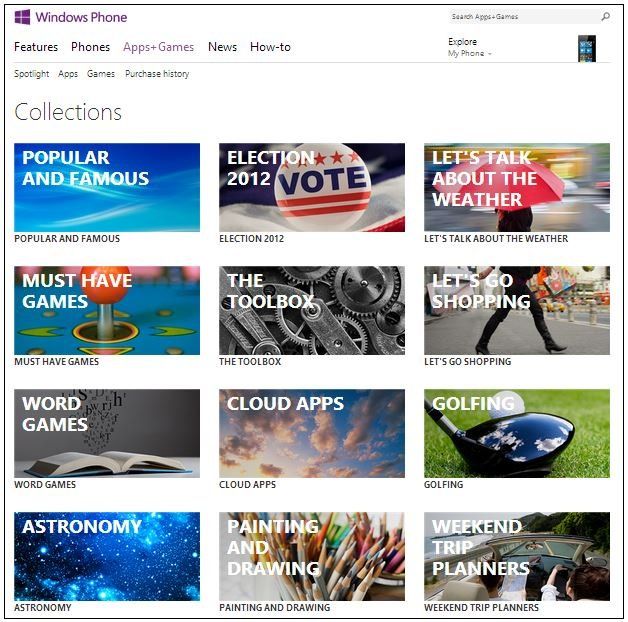Open the Let's Talk About the Weather tile
Screen dimensions: 628x622
517,187
